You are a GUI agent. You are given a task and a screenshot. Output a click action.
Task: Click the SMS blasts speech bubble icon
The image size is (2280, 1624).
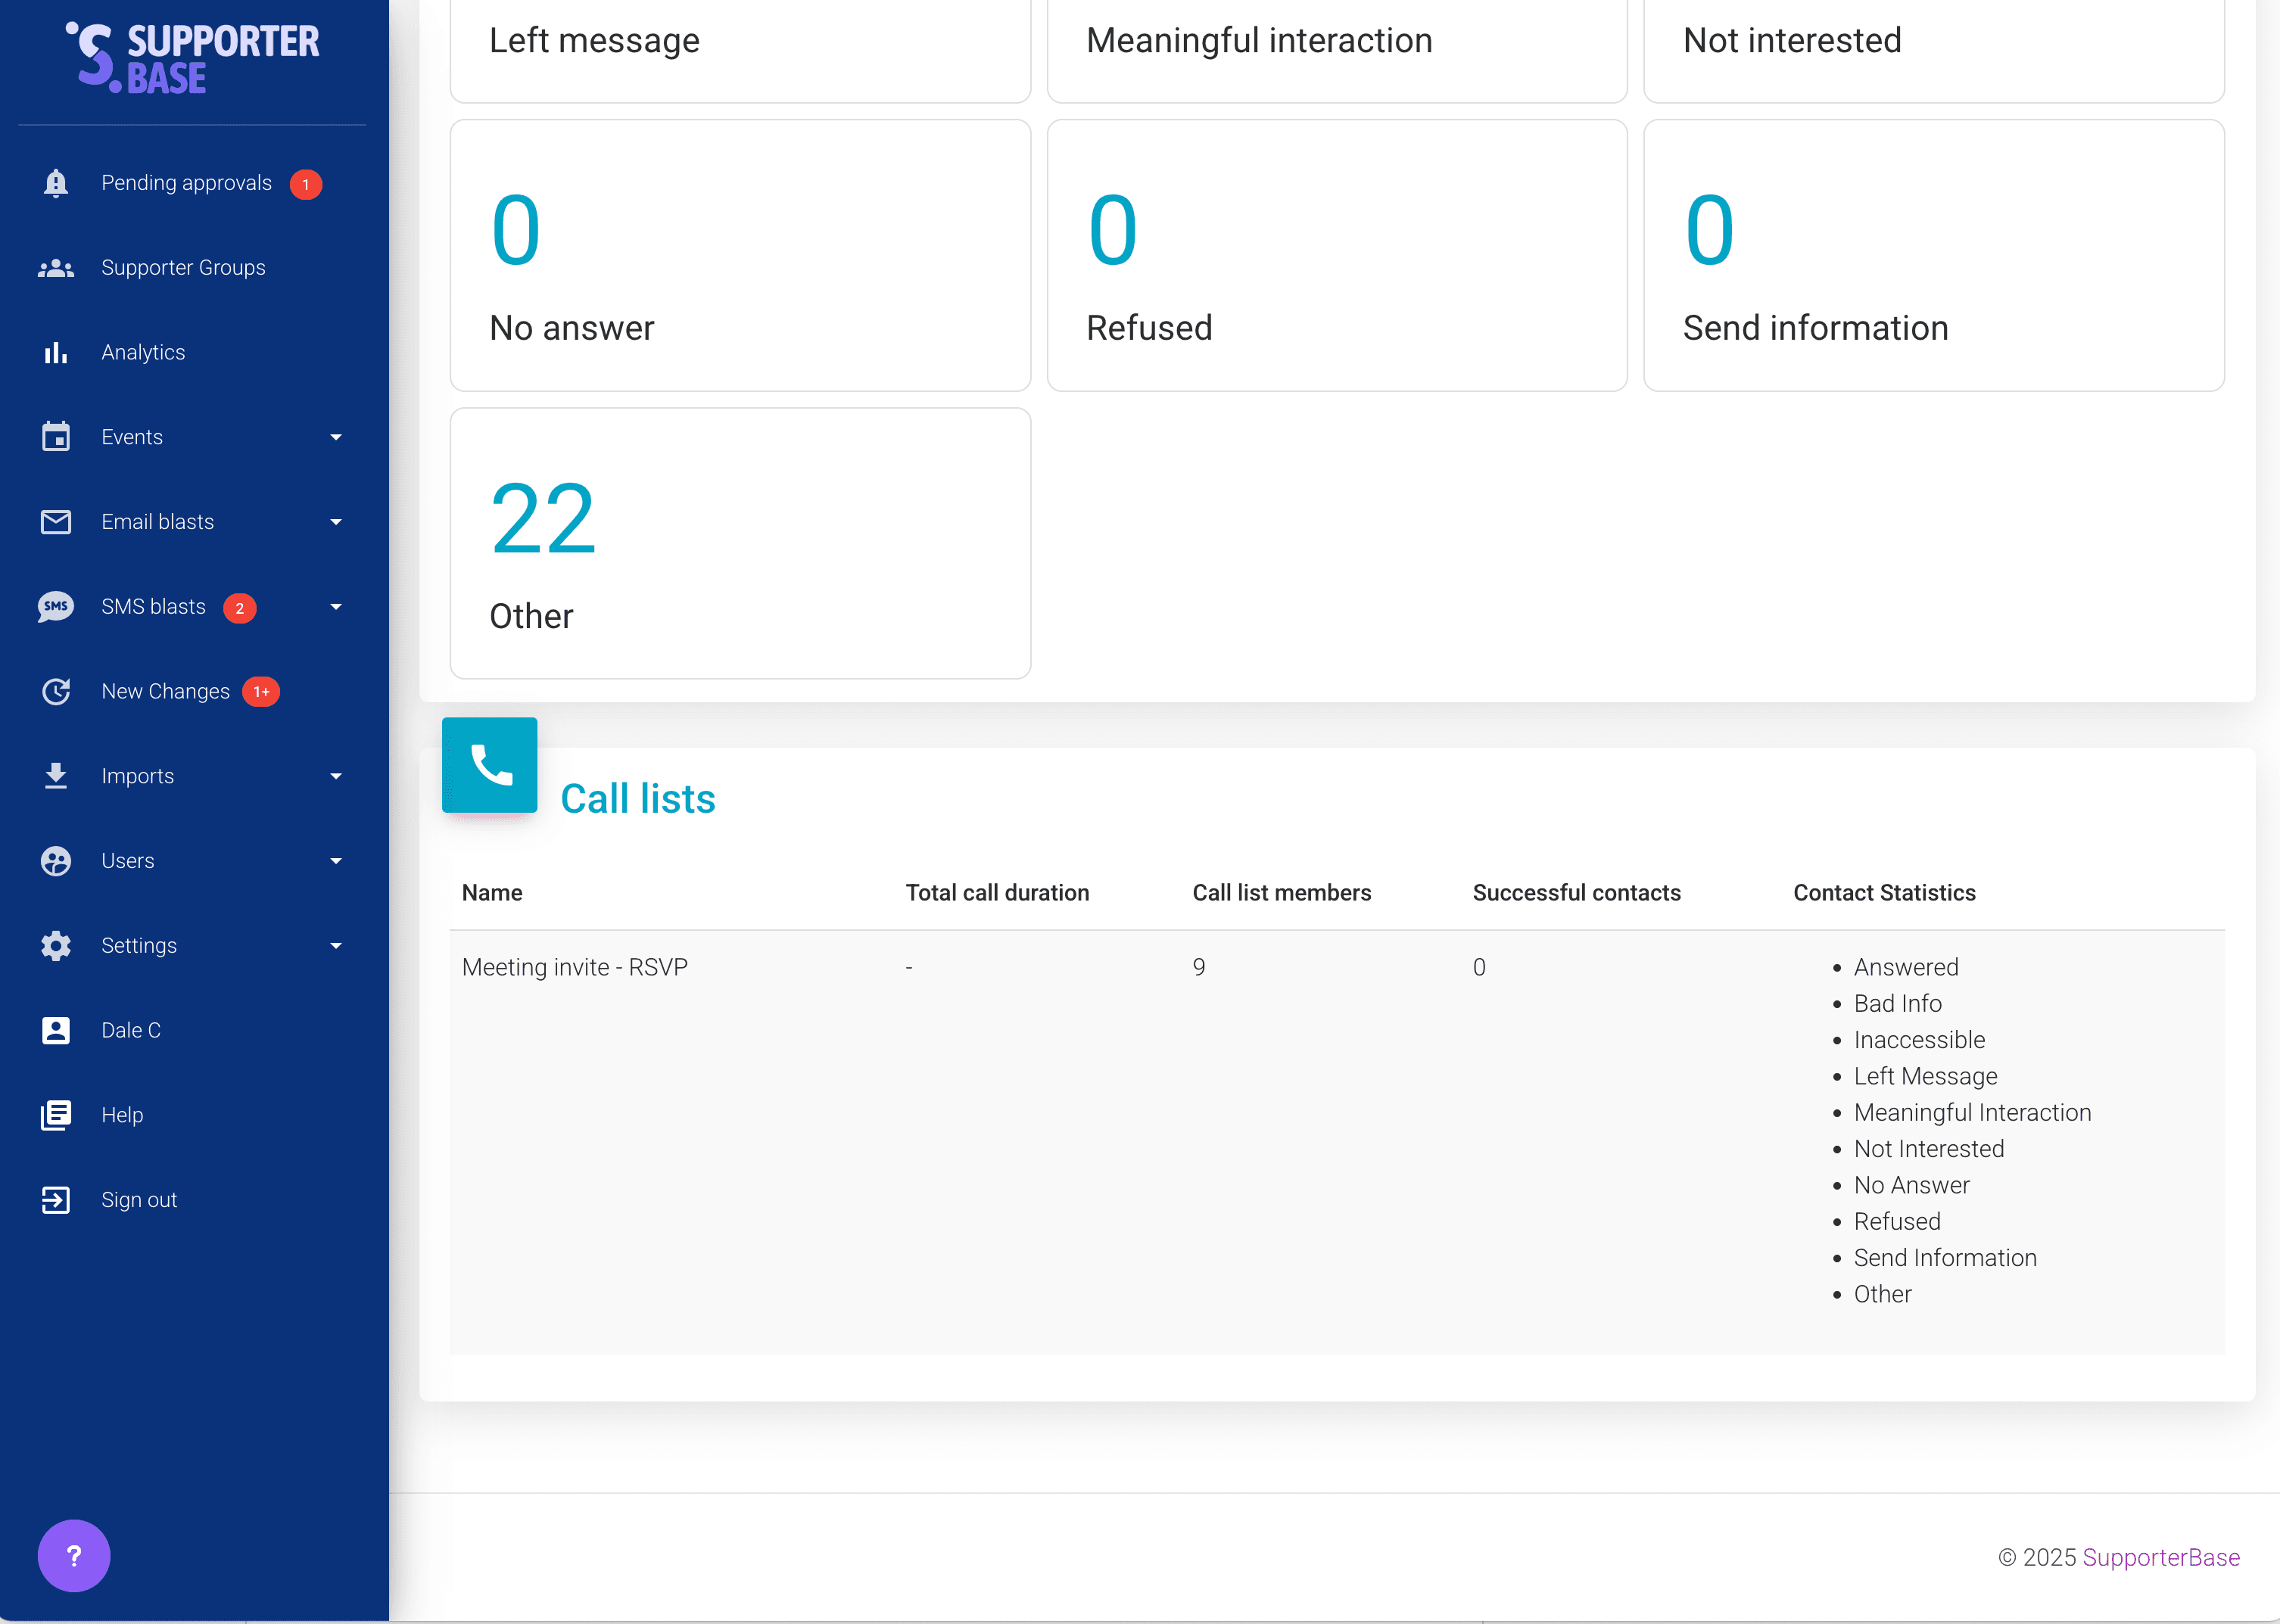pyautogui.click(x=56, y=607)
